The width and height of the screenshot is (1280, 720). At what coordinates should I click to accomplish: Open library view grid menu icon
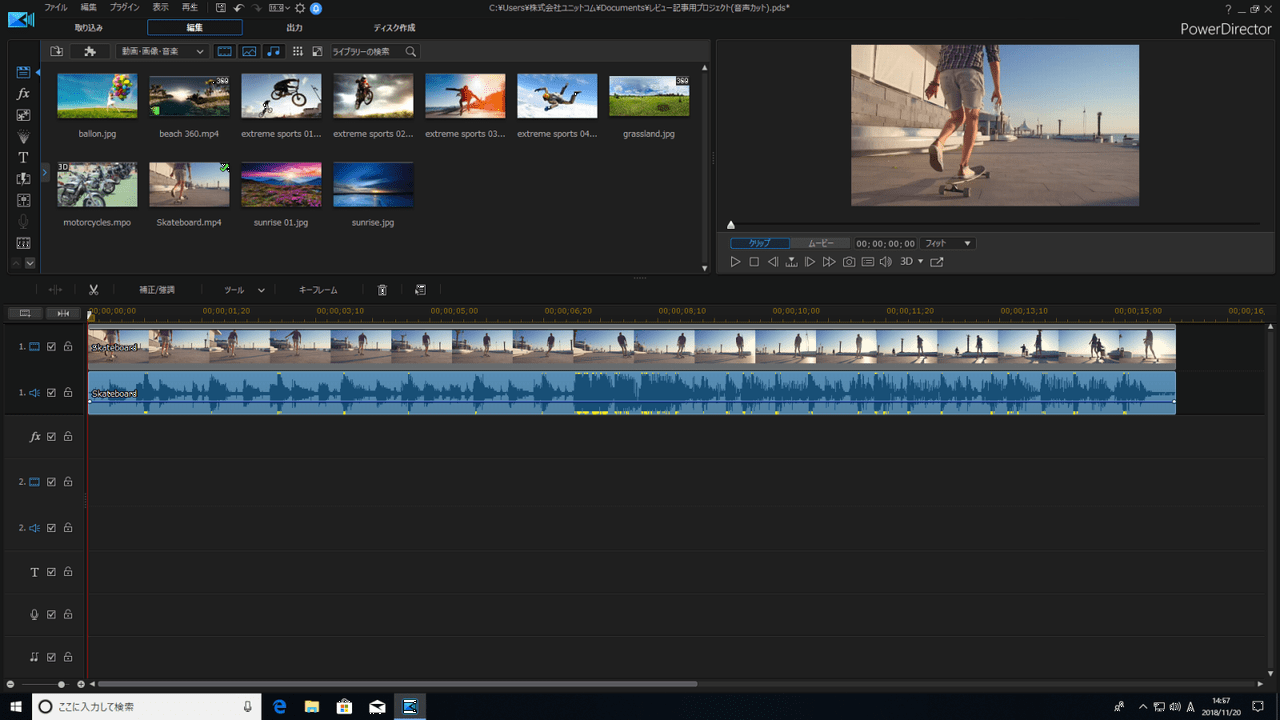[x=298, y=51]
